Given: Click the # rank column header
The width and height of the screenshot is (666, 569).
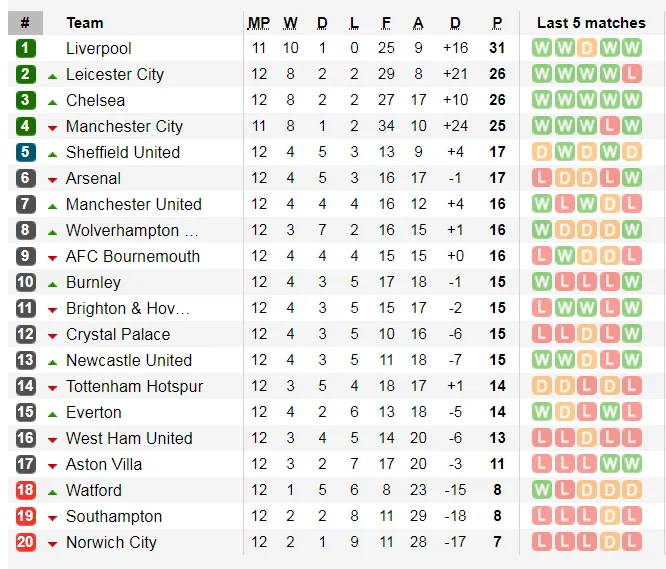Looking at the screenshot, I should (x=25, y=22).
